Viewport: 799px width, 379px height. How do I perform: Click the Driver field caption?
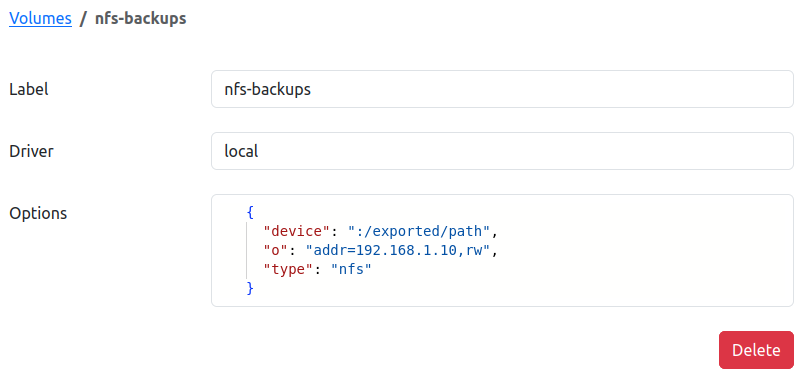pyautogui.click(x=31, y=151)
